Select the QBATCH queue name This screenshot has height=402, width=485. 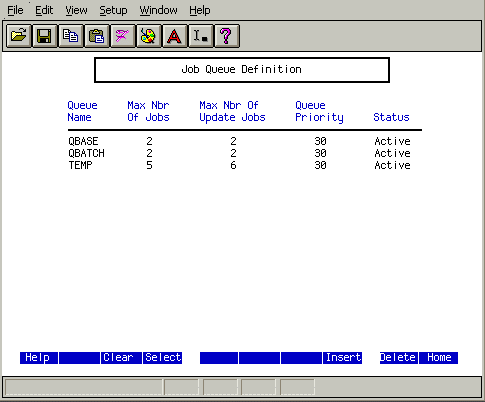(x=86, y=153)
